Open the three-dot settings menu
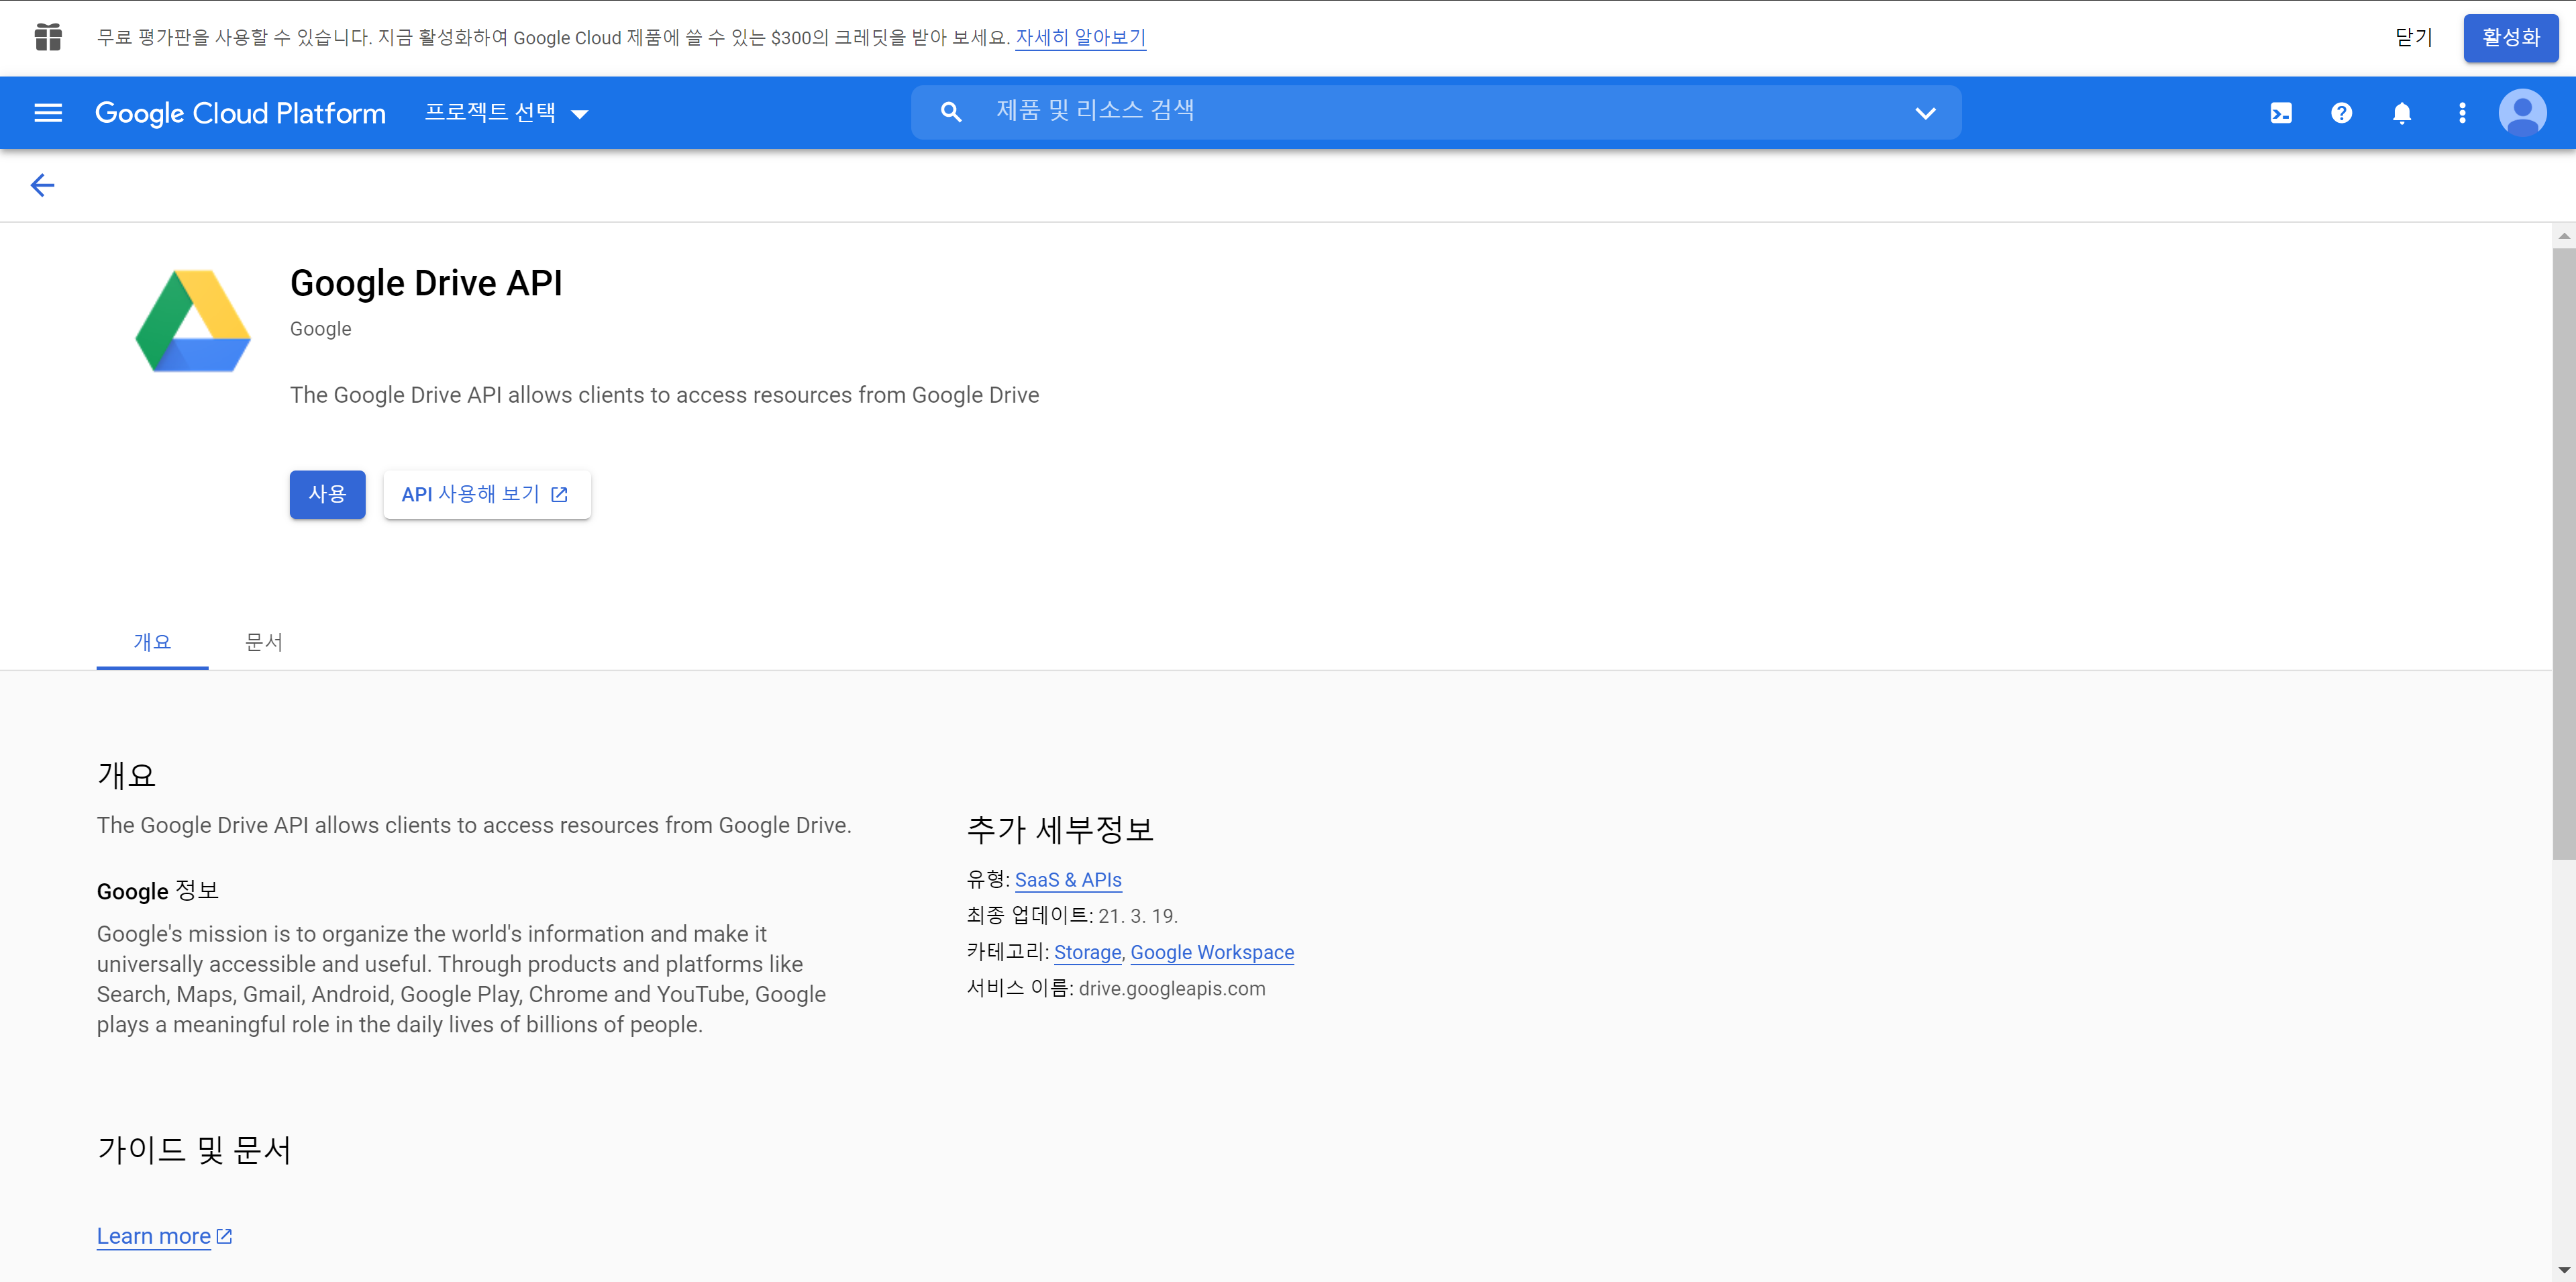This screenshot has height=1282, width=2576. pyautogui.click(x=2462, y=113)
